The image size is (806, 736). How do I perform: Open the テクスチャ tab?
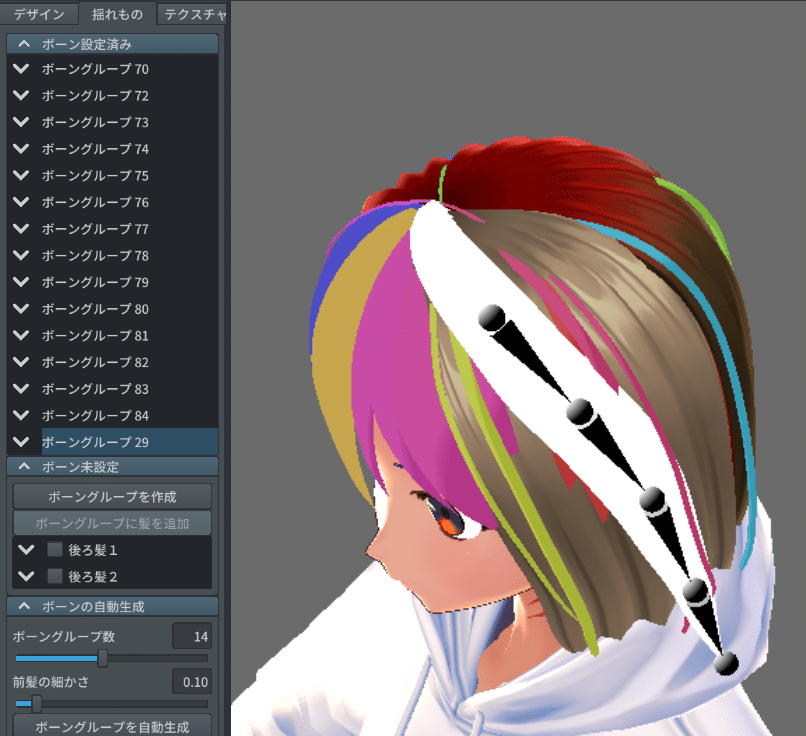pyautogui.click(x=193, y=13)
